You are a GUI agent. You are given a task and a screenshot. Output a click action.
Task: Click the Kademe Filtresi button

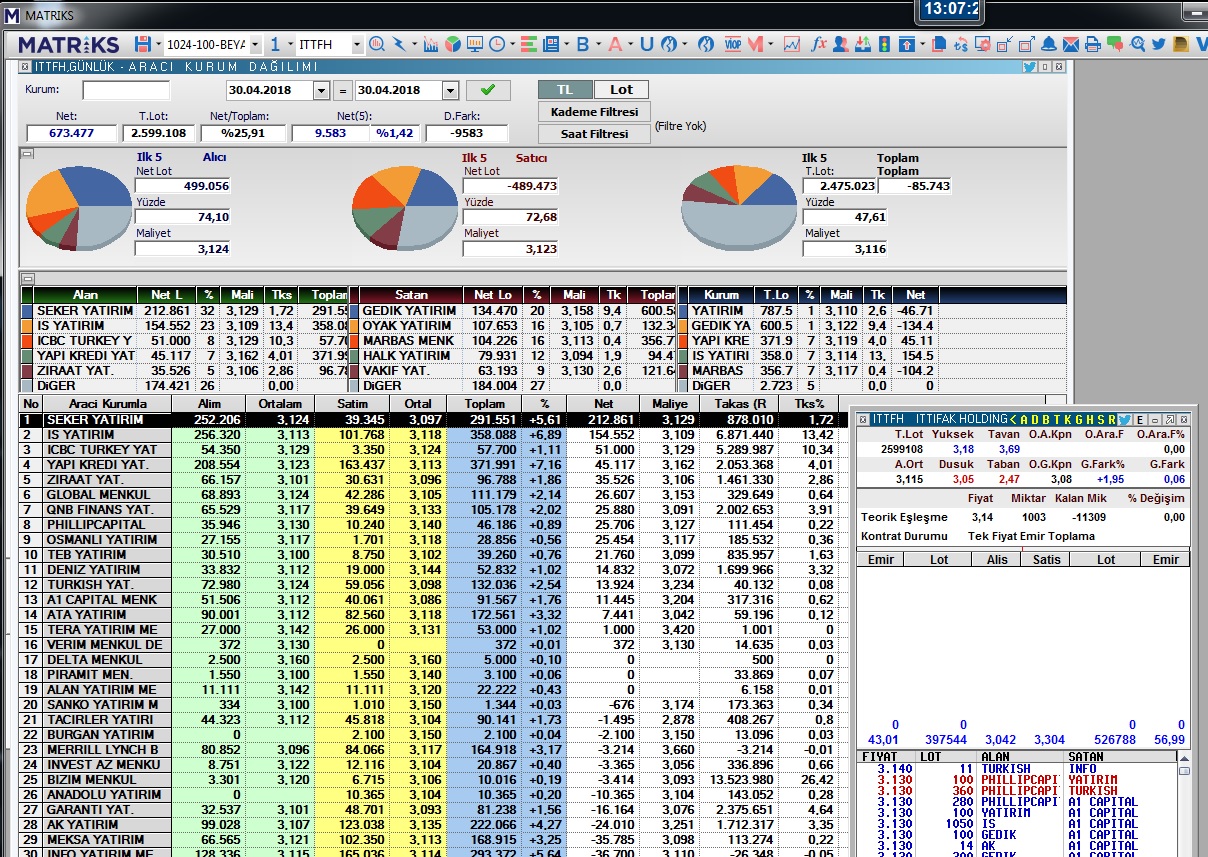click(594, 111)
